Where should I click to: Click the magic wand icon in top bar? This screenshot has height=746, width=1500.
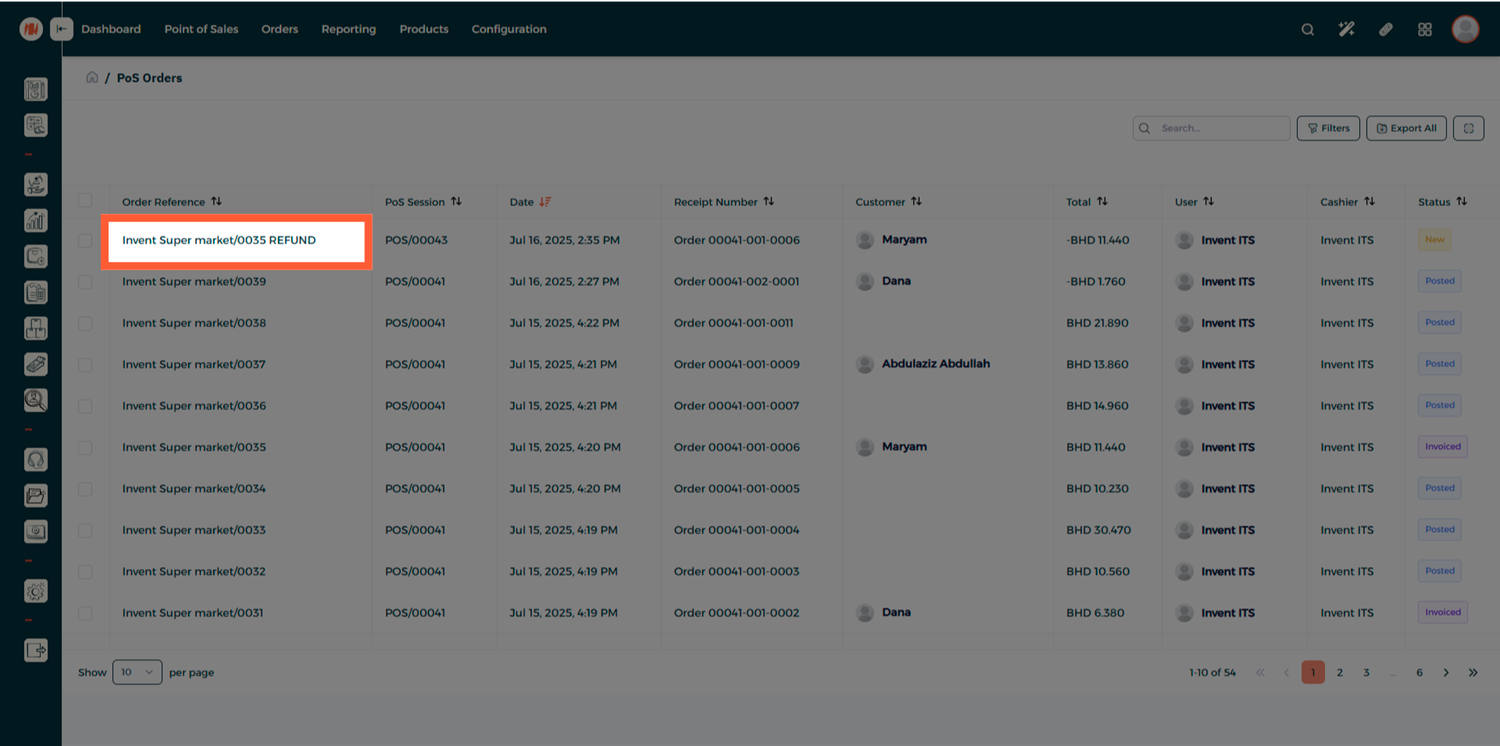[1346, 29]
